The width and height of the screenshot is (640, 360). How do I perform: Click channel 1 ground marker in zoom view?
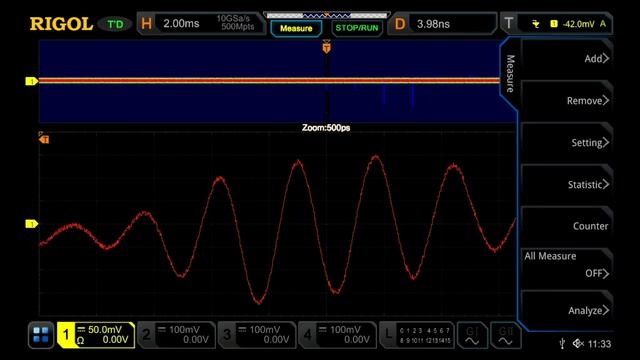pos(31,224)
